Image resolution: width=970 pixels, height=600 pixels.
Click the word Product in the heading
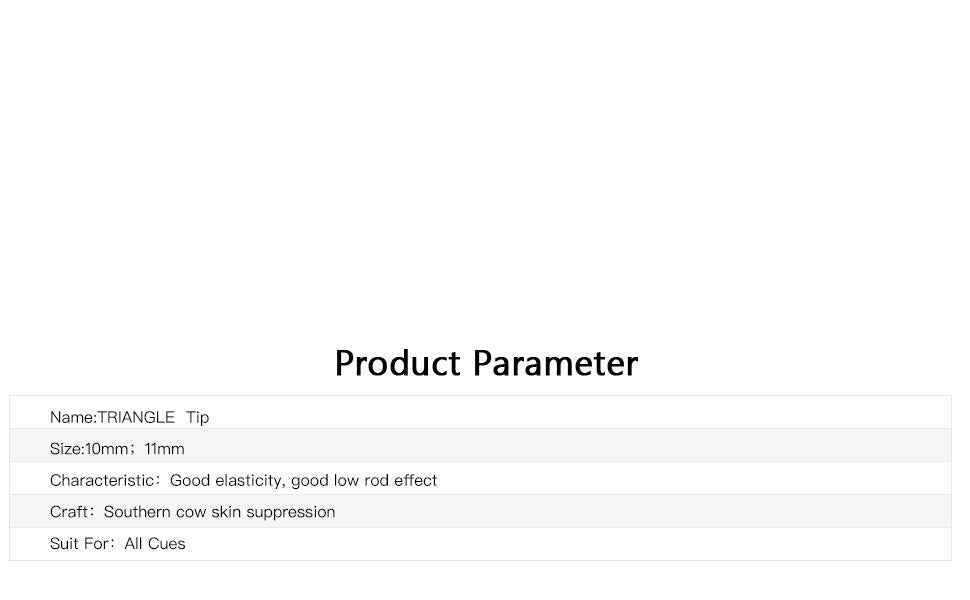[398, 363]
